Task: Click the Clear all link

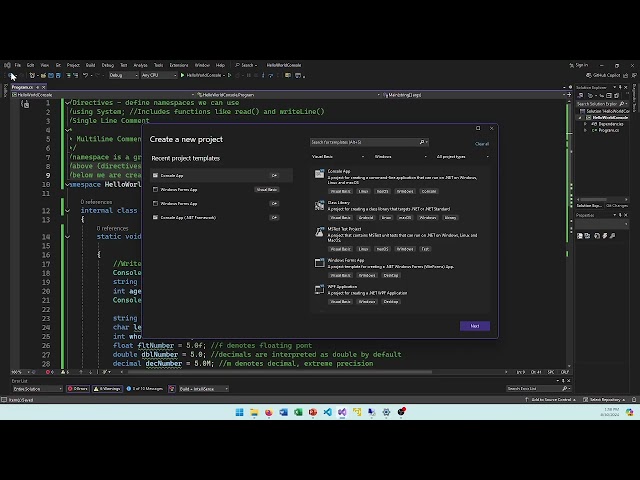Action: tap(482, 144)
